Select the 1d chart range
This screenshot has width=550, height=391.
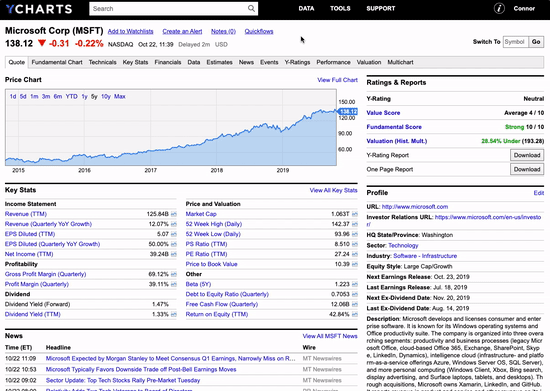click(13, 96)
